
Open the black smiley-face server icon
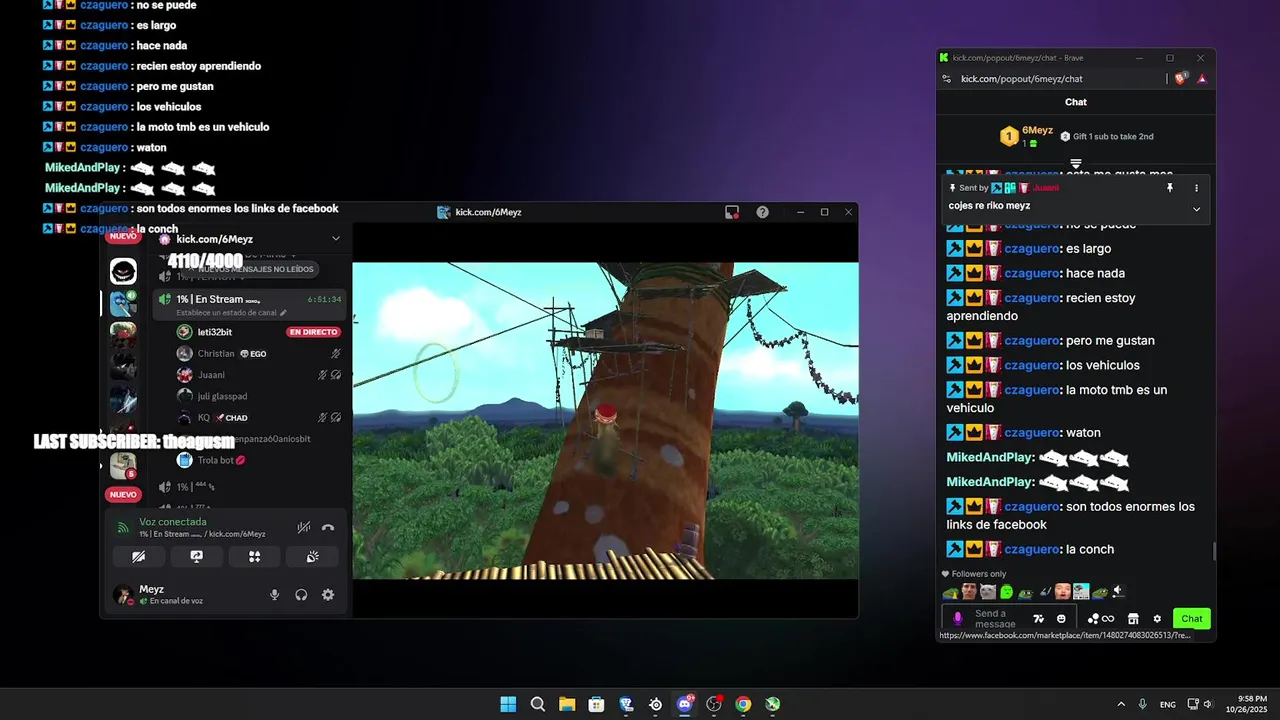[x=123, y=271]
